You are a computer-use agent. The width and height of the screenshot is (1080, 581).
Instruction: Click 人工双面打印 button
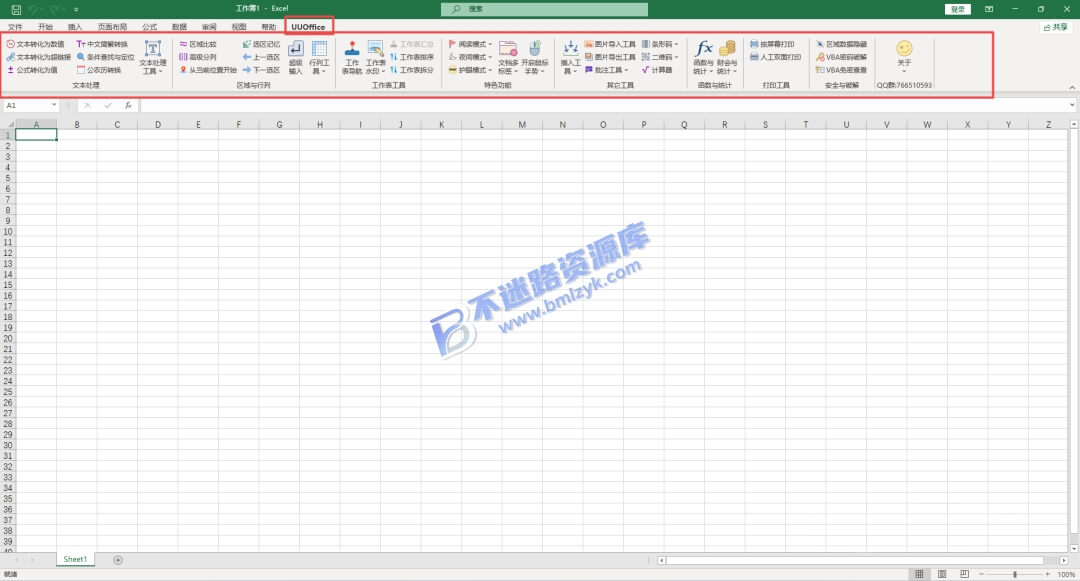pyautogui.click(x=776, y=57)
